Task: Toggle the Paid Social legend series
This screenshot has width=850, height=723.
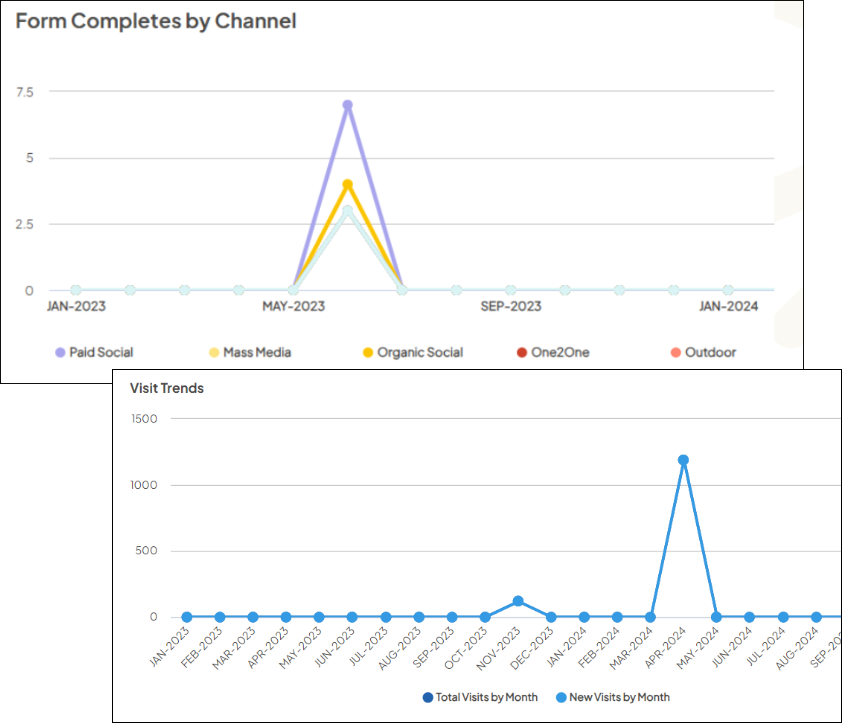Action: pos(94,352)
